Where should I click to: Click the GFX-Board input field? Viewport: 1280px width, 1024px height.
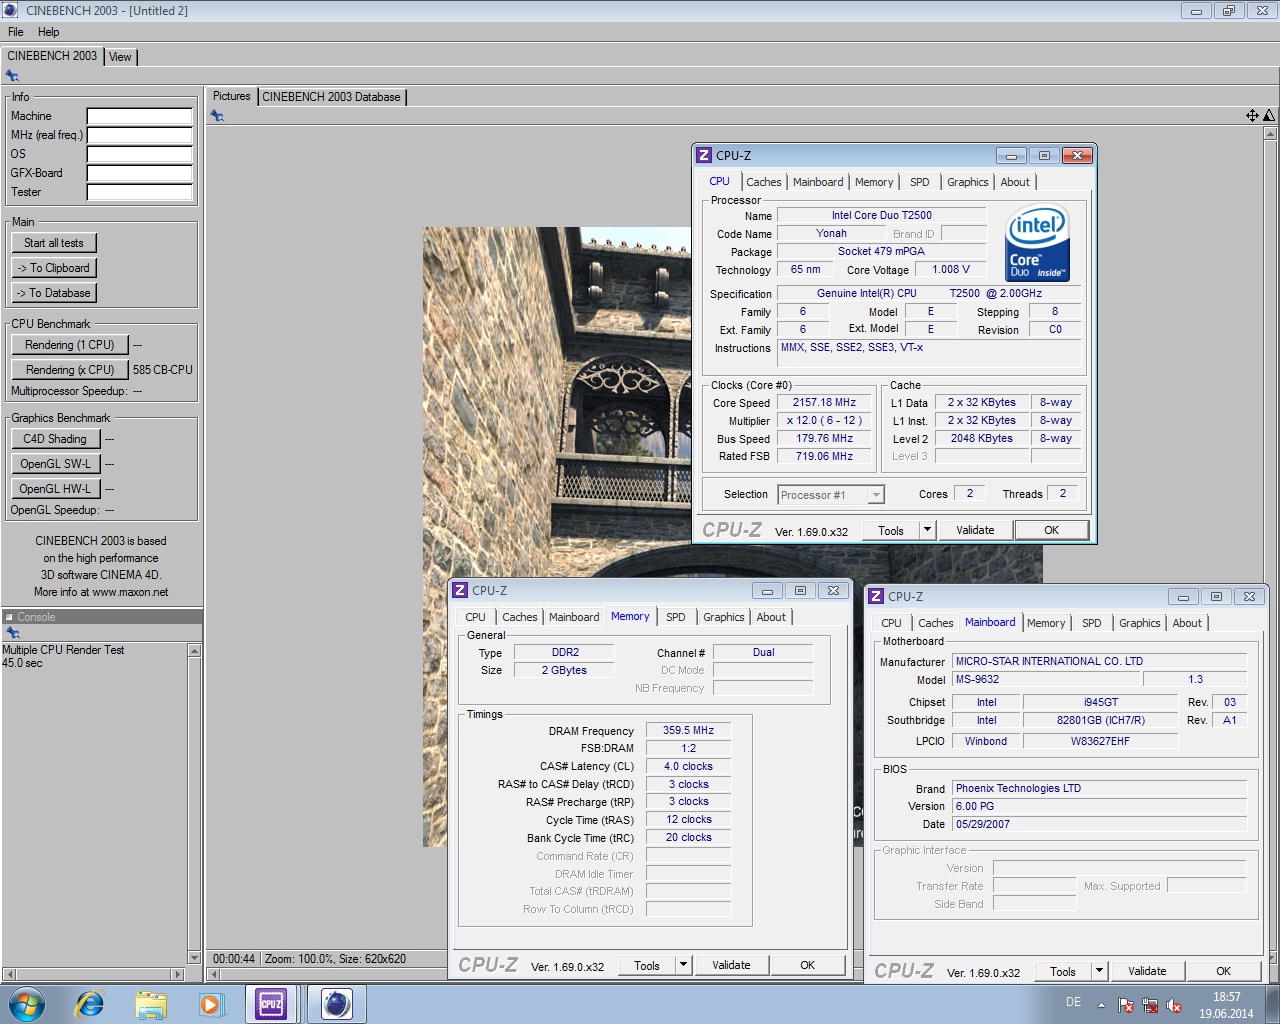[139, 173]
